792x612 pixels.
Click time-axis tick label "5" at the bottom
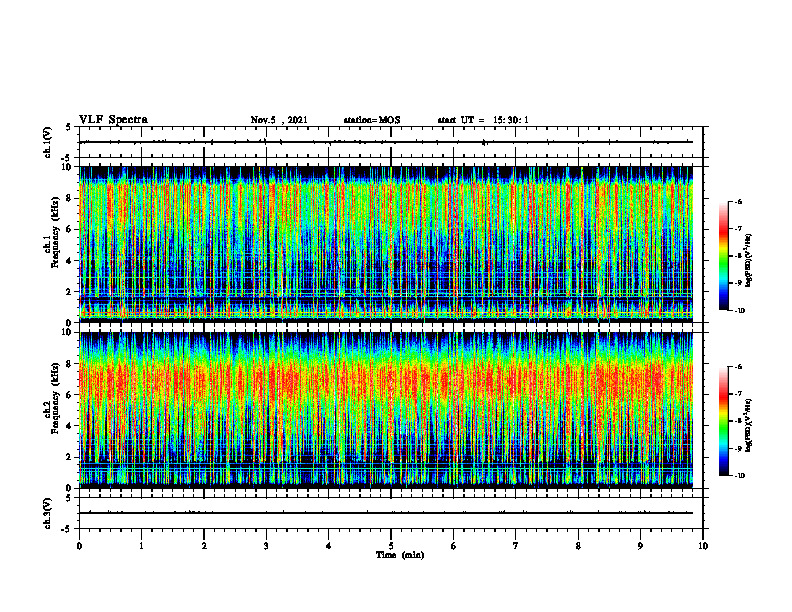point(391,546)
